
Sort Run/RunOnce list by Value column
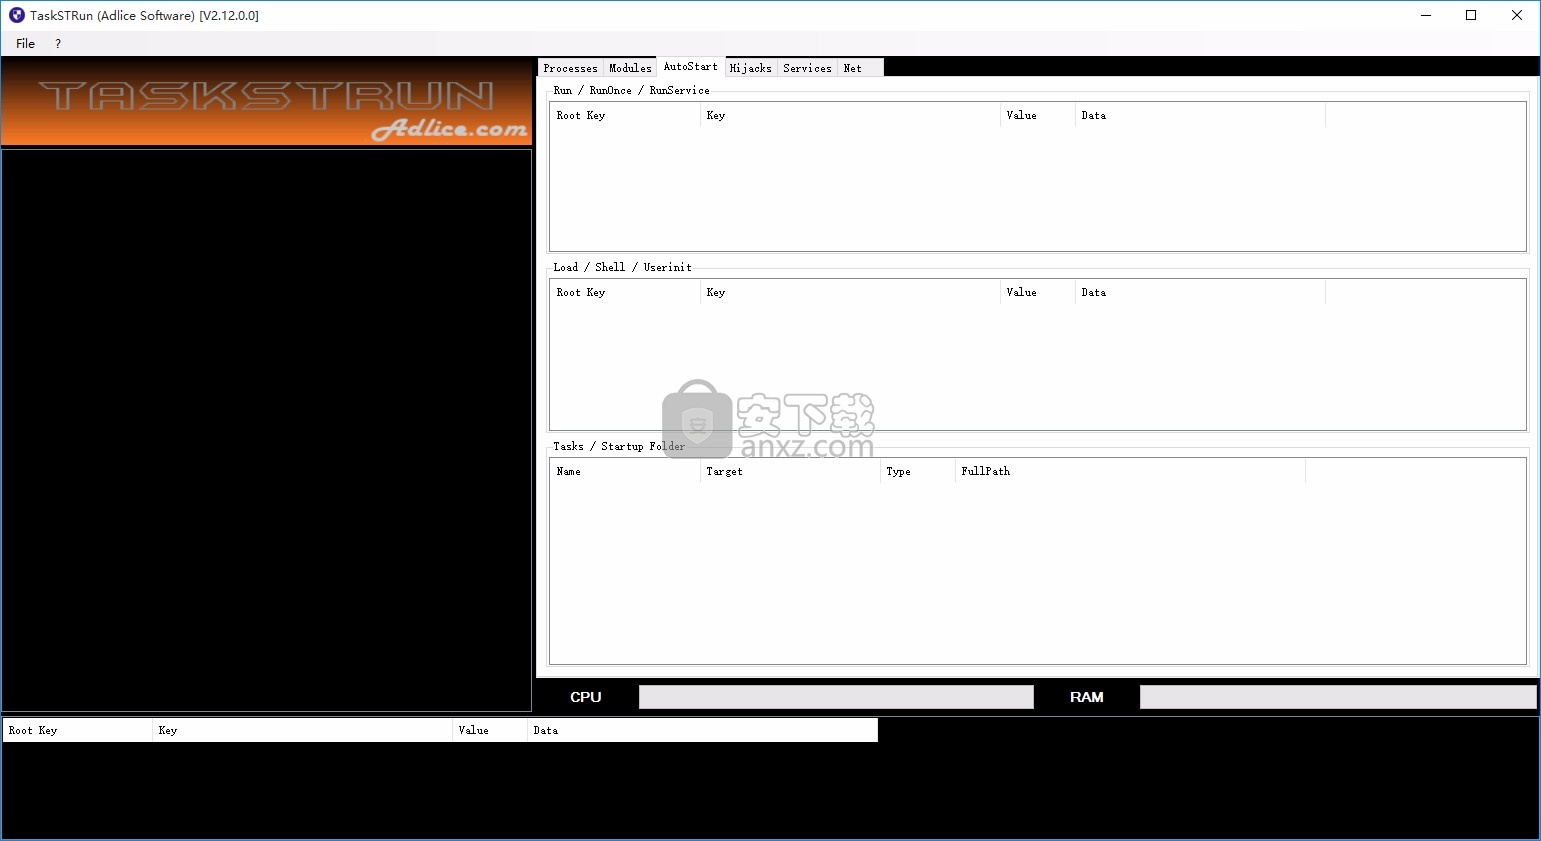click(1038, 115)
